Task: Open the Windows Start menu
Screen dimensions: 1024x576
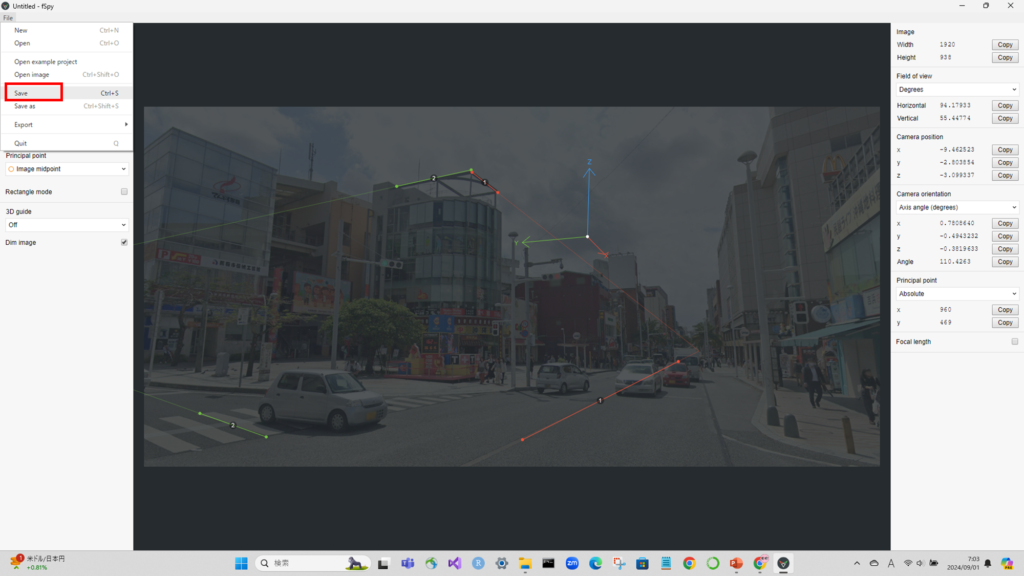Action: pyautogui.click(x=242, y=563)
